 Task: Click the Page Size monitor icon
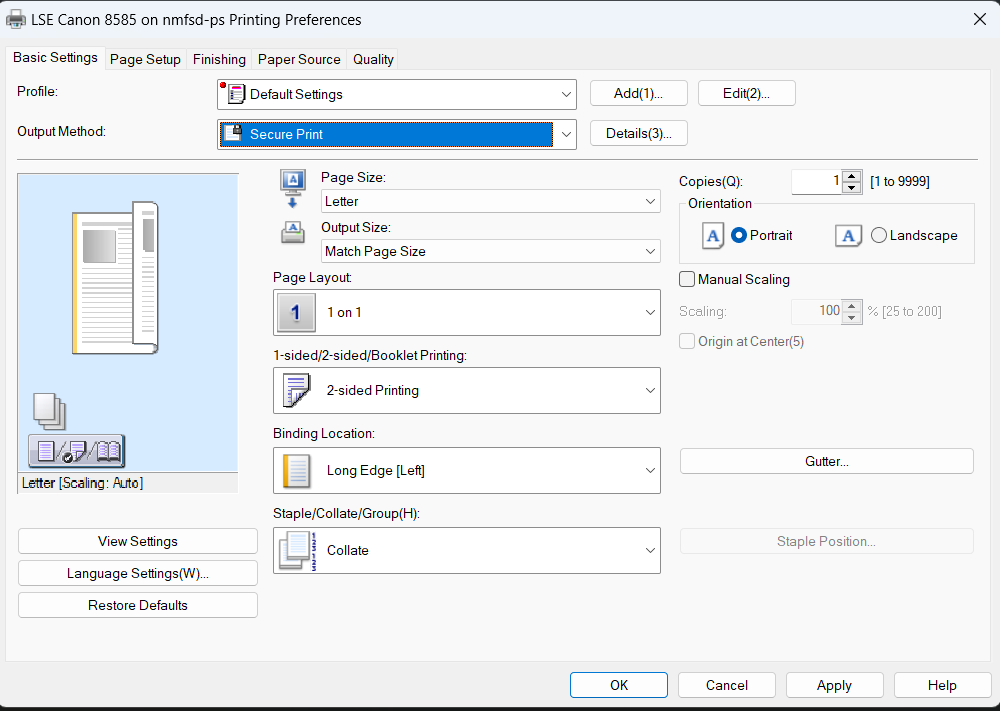293,189
